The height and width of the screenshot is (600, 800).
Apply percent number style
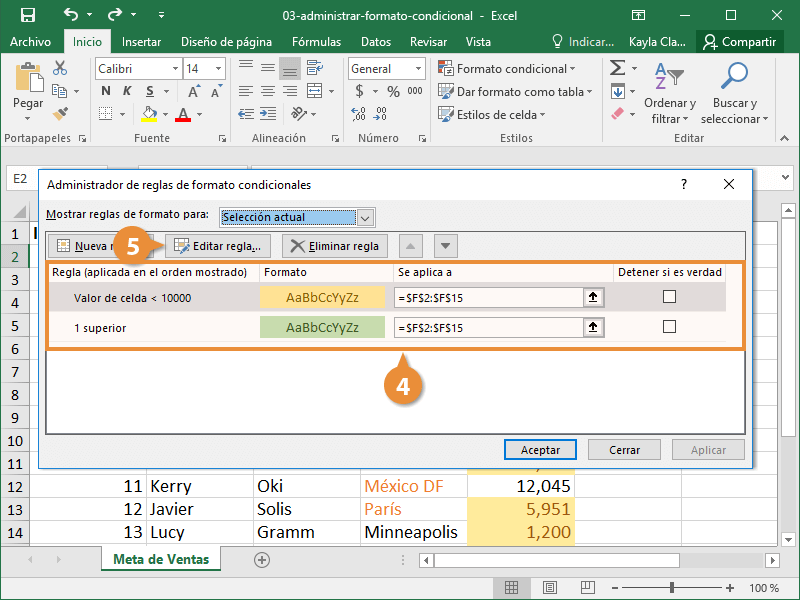coord(393,91)
